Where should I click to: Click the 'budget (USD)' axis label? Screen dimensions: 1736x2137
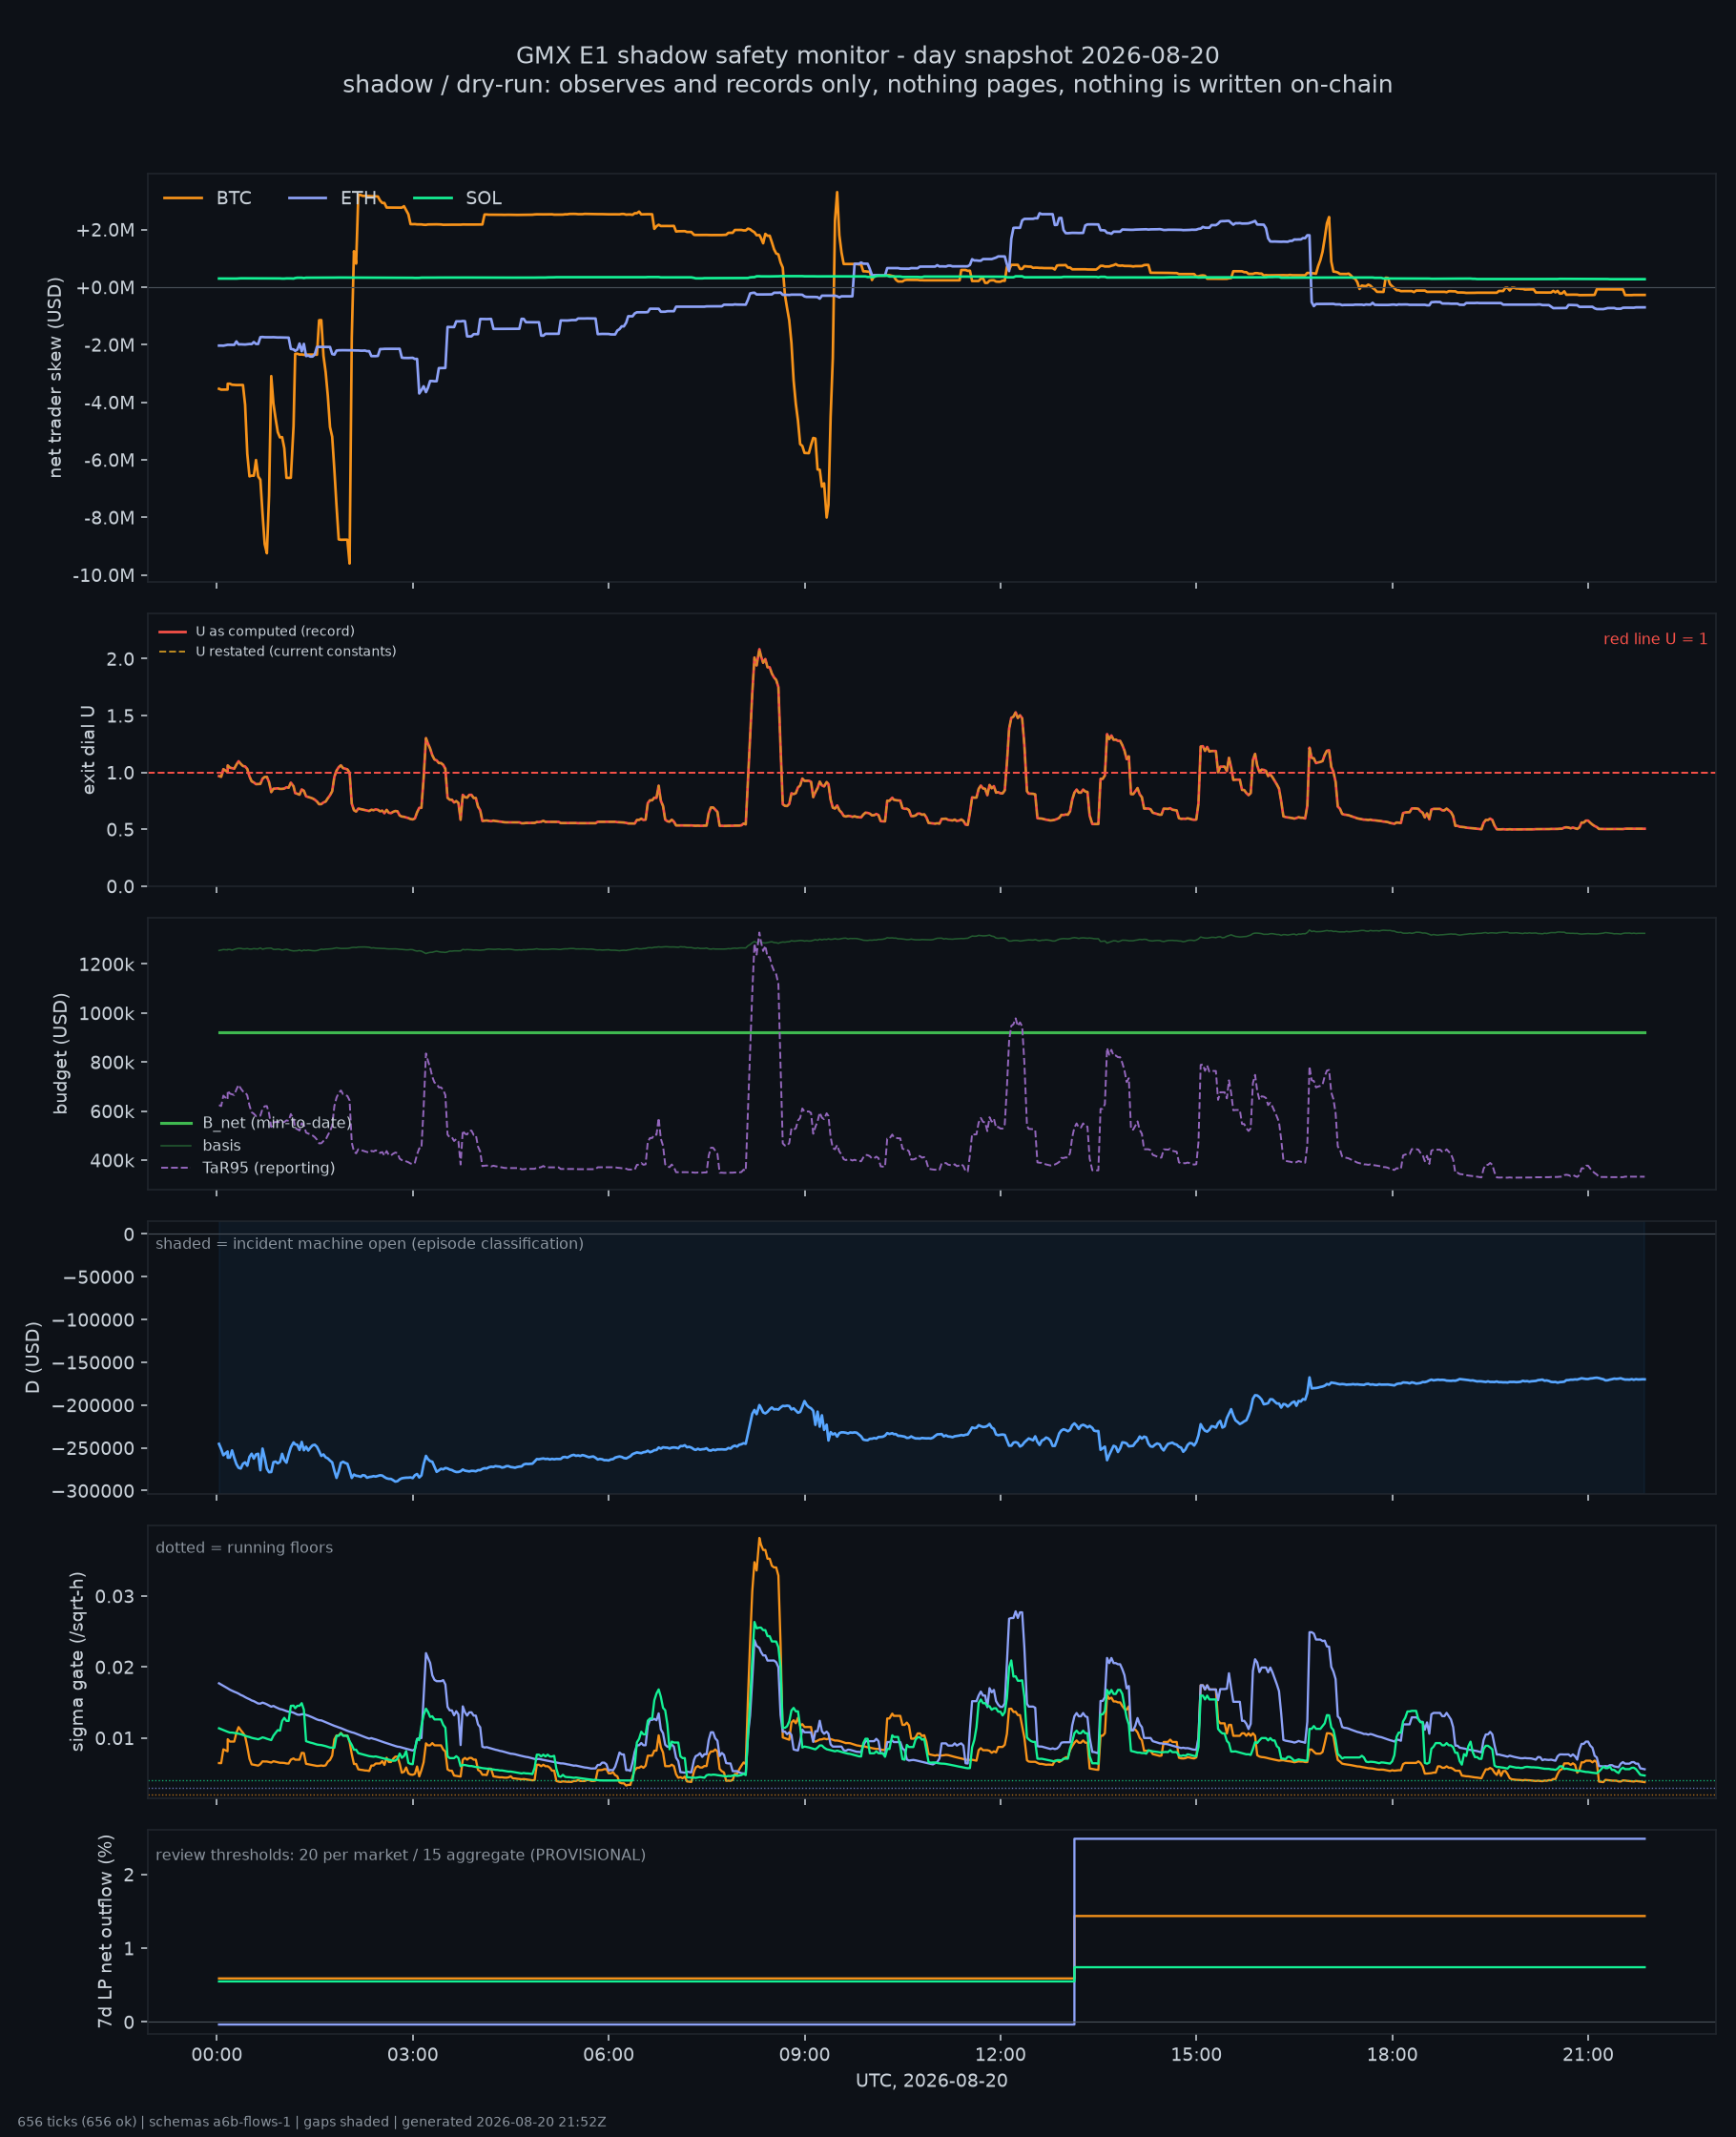click(x=61, y=1053)
